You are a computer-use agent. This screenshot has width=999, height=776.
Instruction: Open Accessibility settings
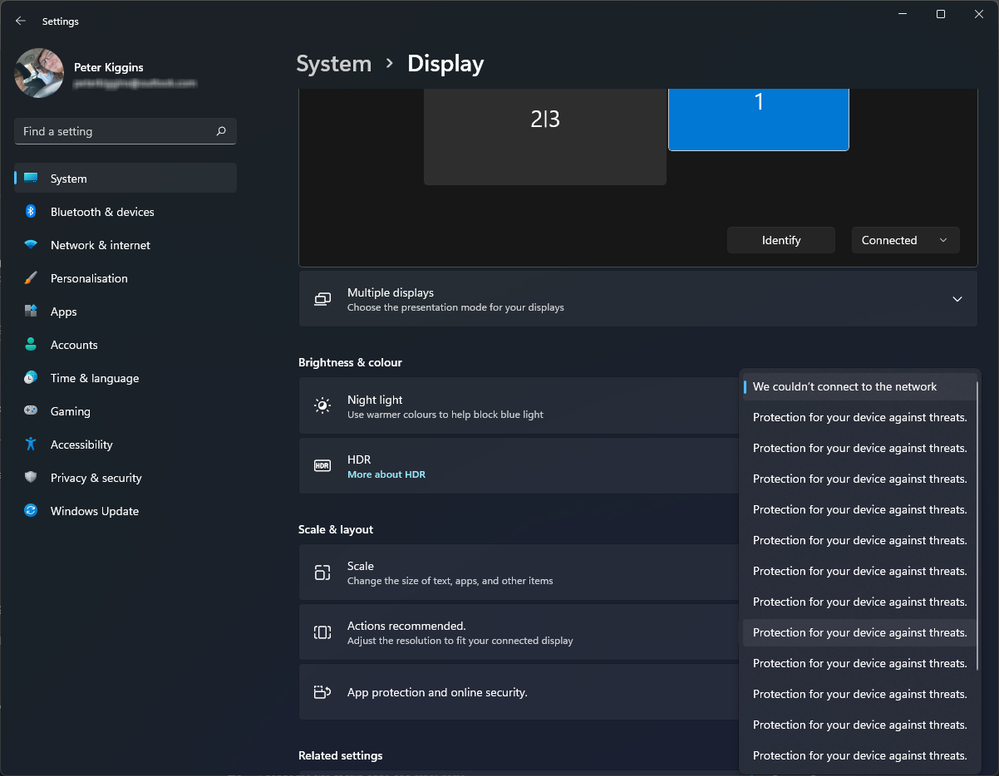126,445
